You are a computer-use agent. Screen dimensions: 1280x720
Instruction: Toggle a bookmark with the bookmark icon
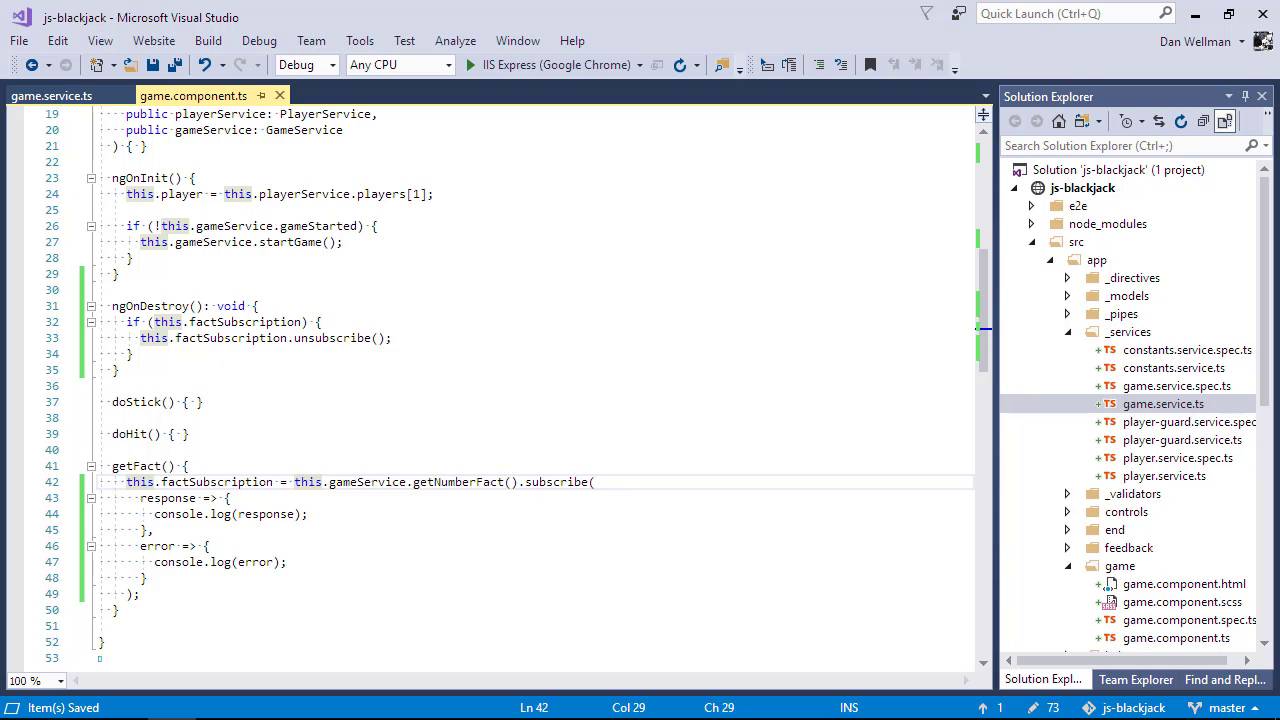[x=870, y=65]
